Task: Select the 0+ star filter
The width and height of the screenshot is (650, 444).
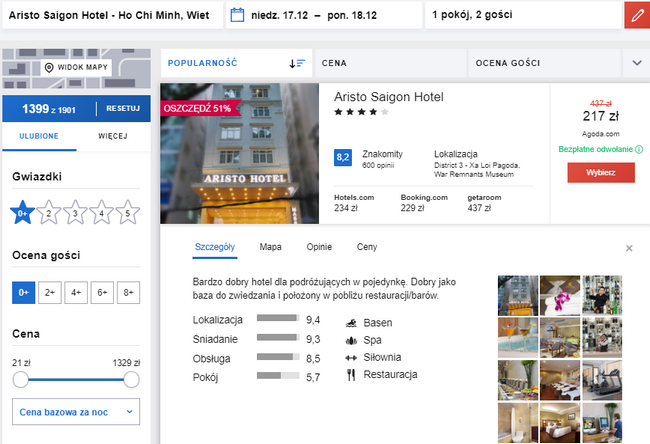Action: pyautogui.click(x=22, y=212)
